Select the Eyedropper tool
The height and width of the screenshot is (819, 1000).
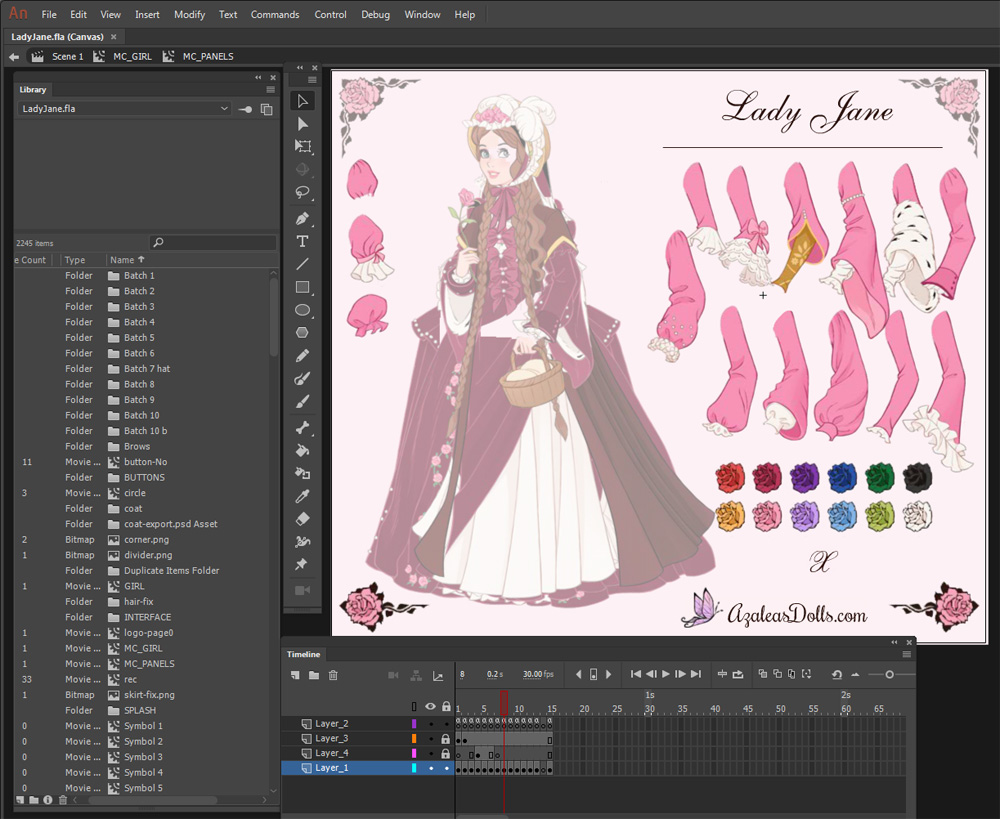coord(302,496)
